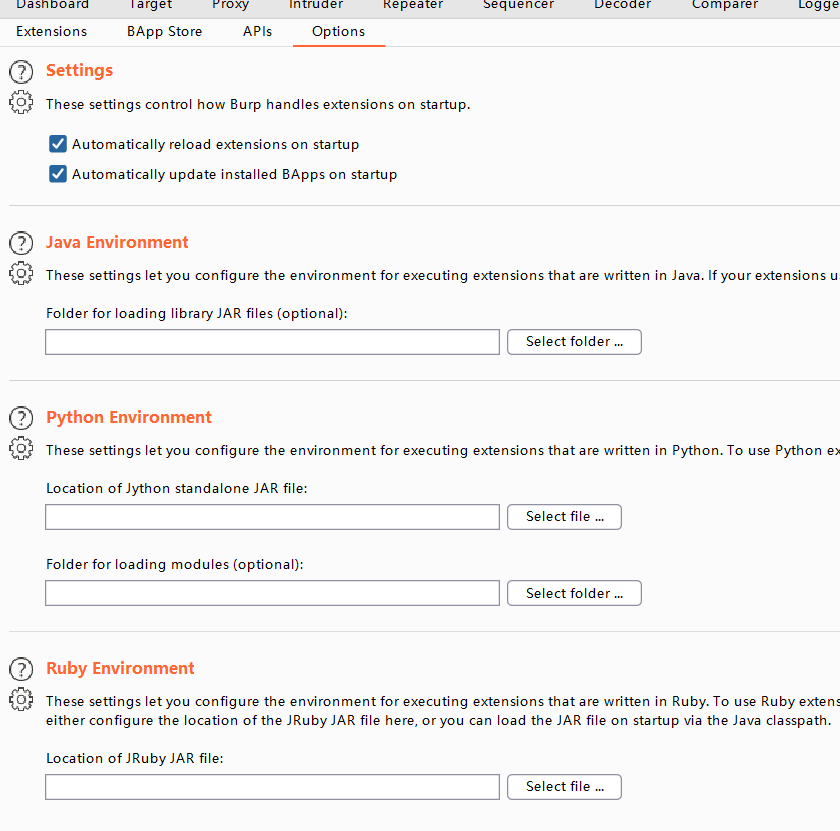Click label 'Location of Jython standalone JAR file:'
This screenshot has height=831, width=840.
click(x=177, y=489)
